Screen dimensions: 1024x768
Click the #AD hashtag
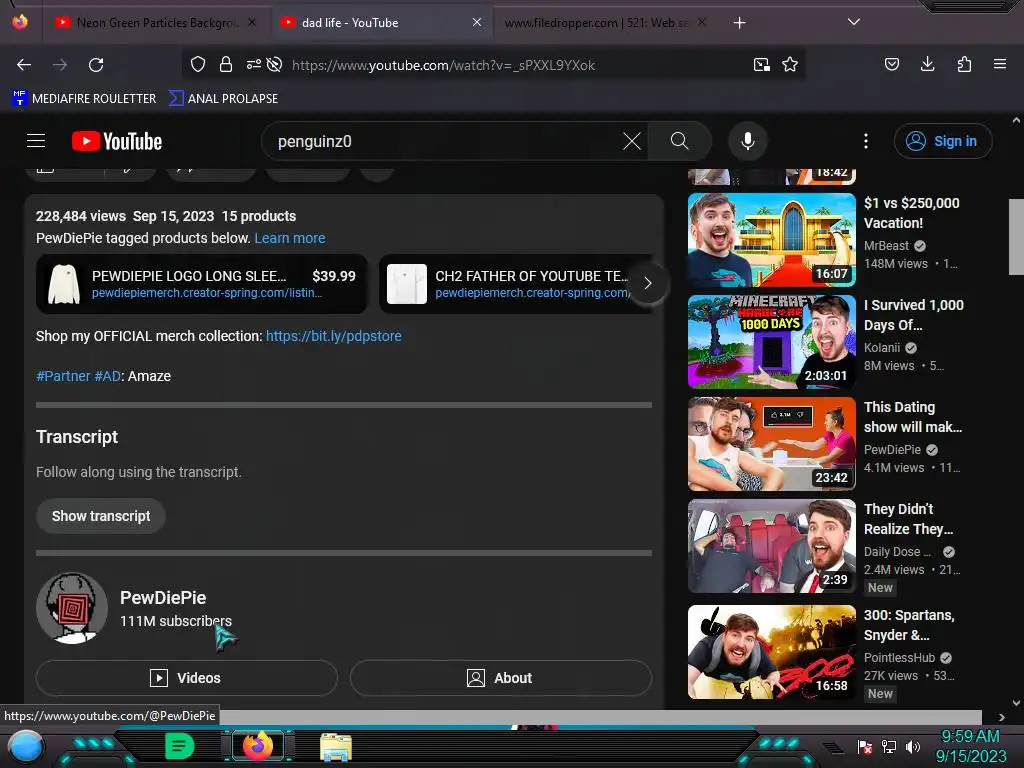[107, 376]
